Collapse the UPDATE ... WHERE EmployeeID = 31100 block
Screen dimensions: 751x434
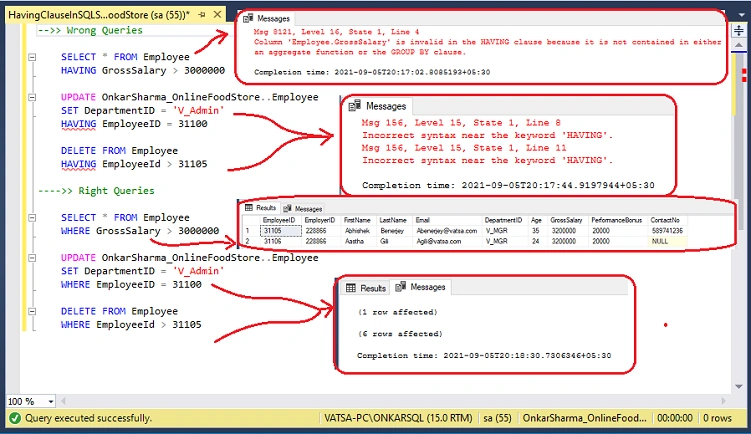point(32,258)
